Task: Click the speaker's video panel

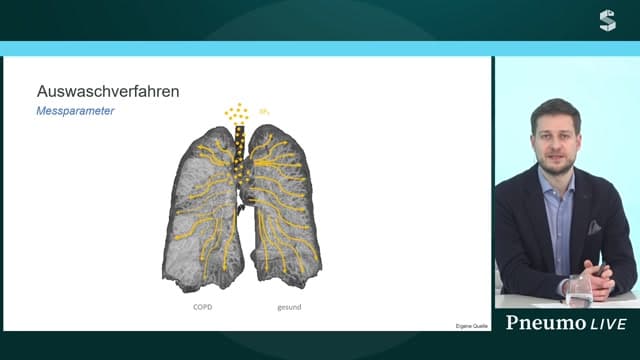Action: click(567, 183)
